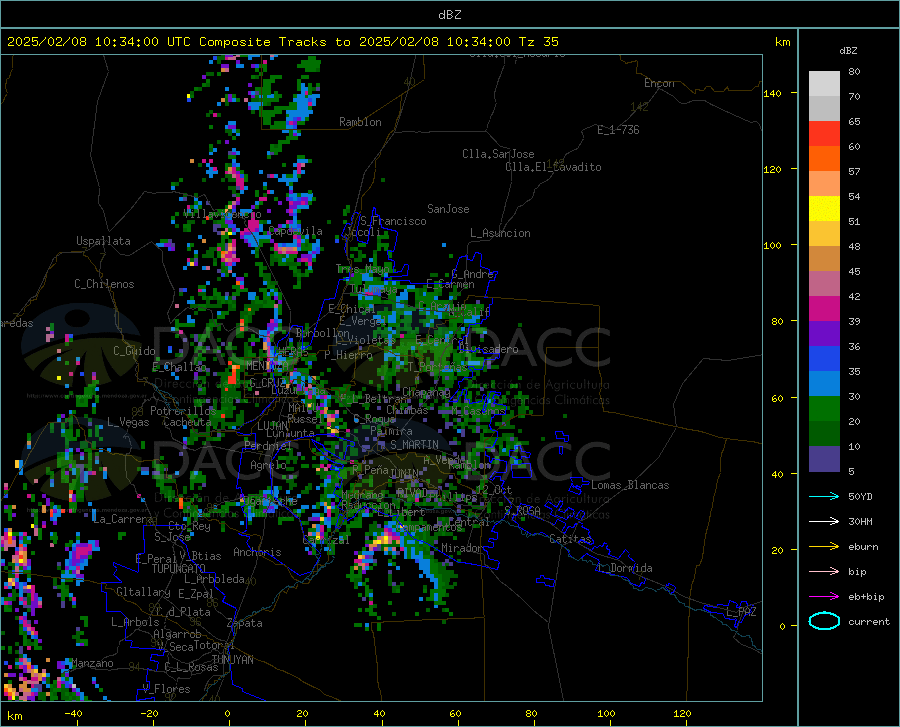Screen dimensions: 900x727
Task: Click the 'V_Flores' place label
Action: [x=166, y=689]
